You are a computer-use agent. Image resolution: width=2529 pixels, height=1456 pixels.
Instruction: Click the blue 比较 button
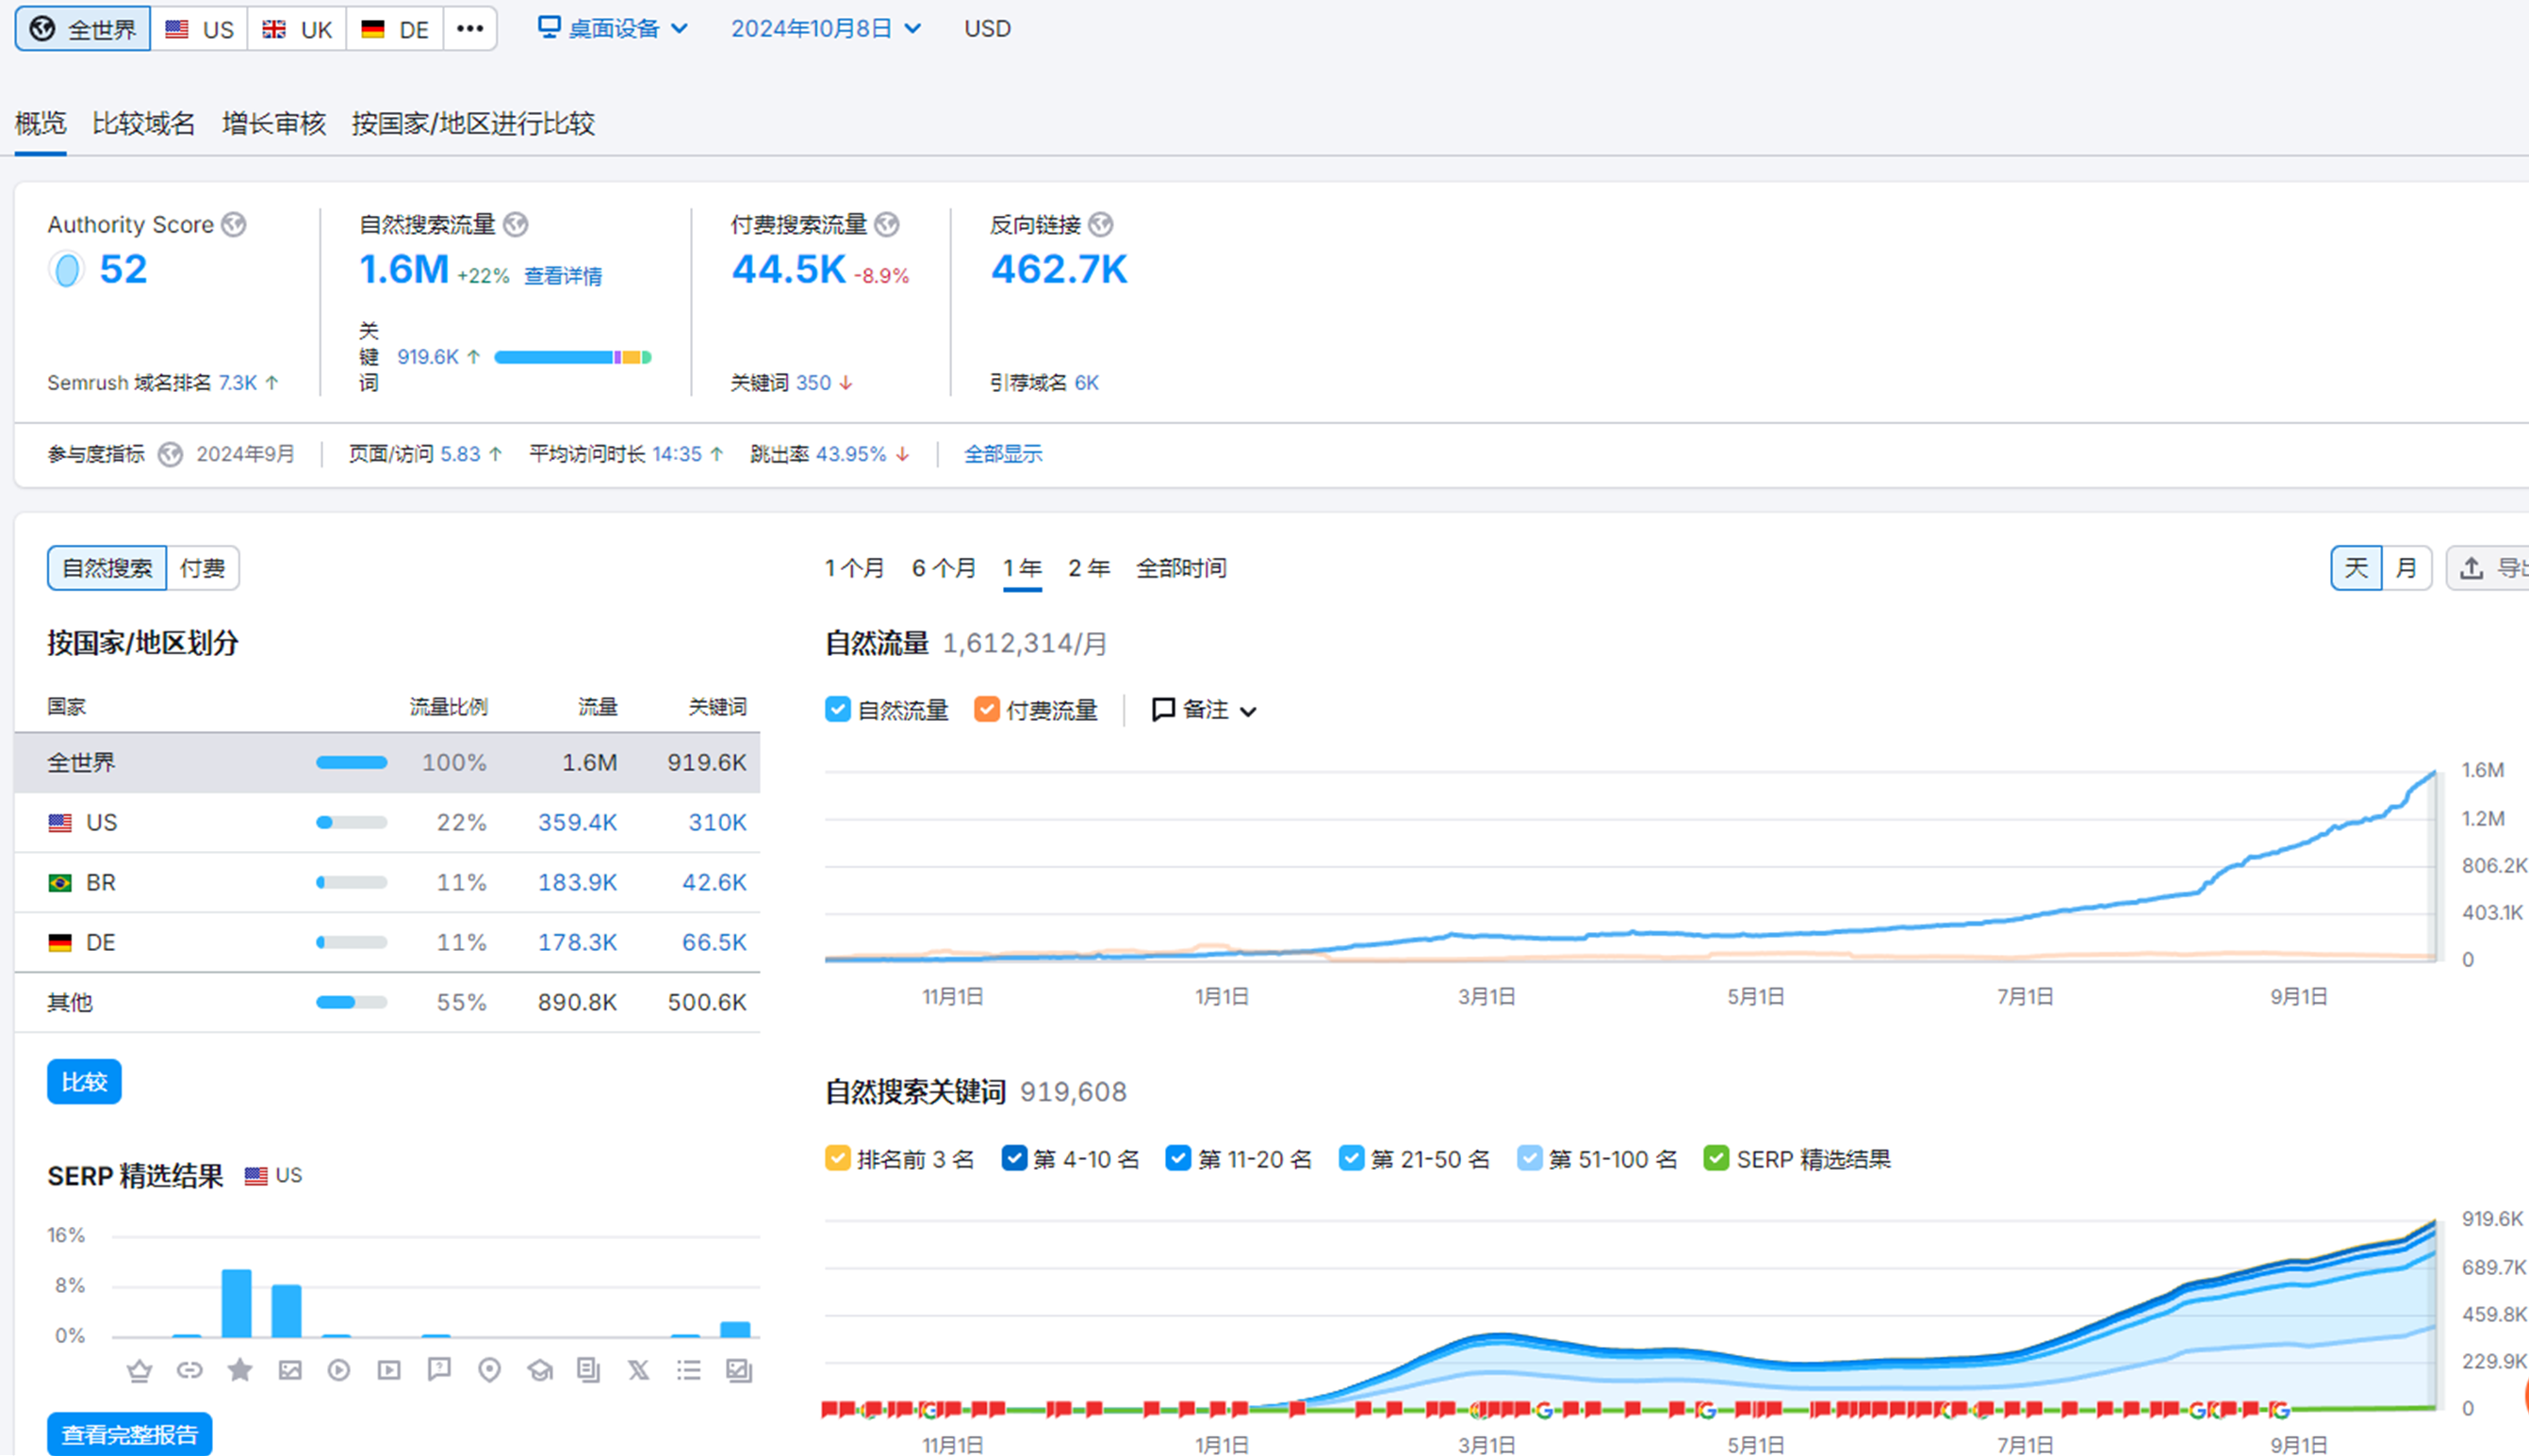pyautogui.click(x=84, y=1082)
